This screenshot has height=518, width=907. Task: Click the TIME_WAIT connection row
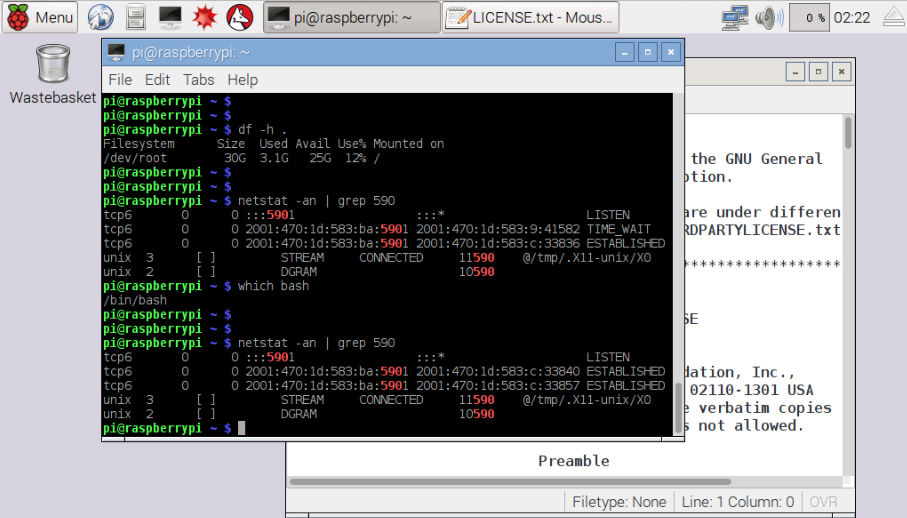click(x=377, y=229)
